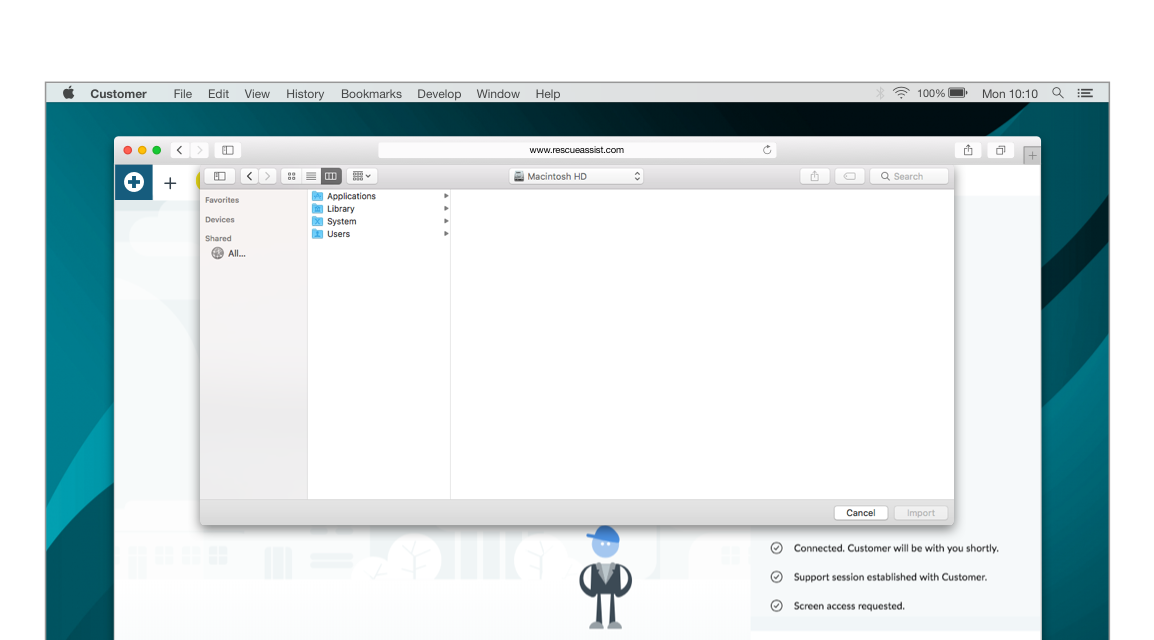The height and width of the screenshot is (640, 1154).
Task: Open the File menu
Action: [x=183, y=93]
